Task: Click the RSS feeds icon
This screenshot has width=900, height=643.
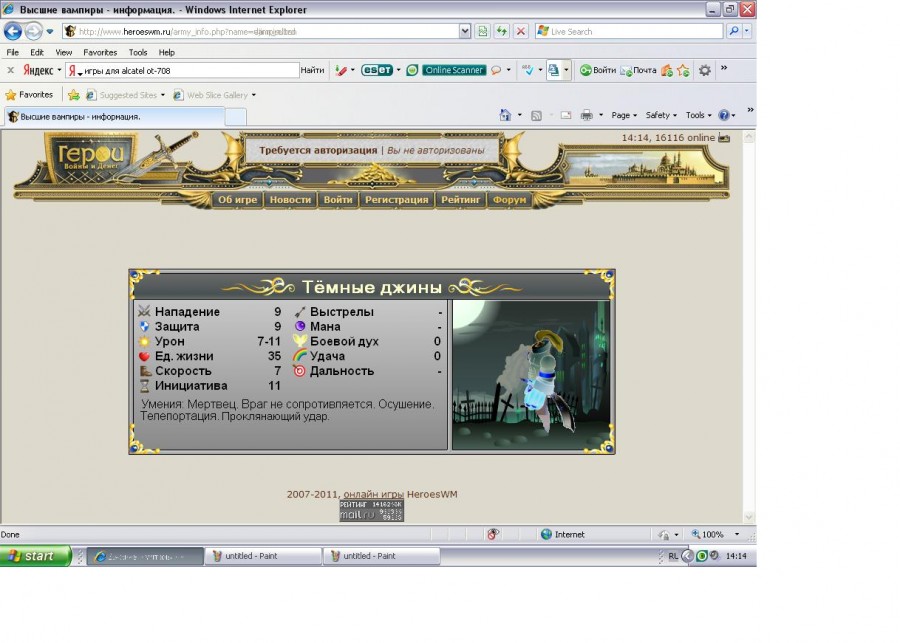Action: [x=536, y=115]
